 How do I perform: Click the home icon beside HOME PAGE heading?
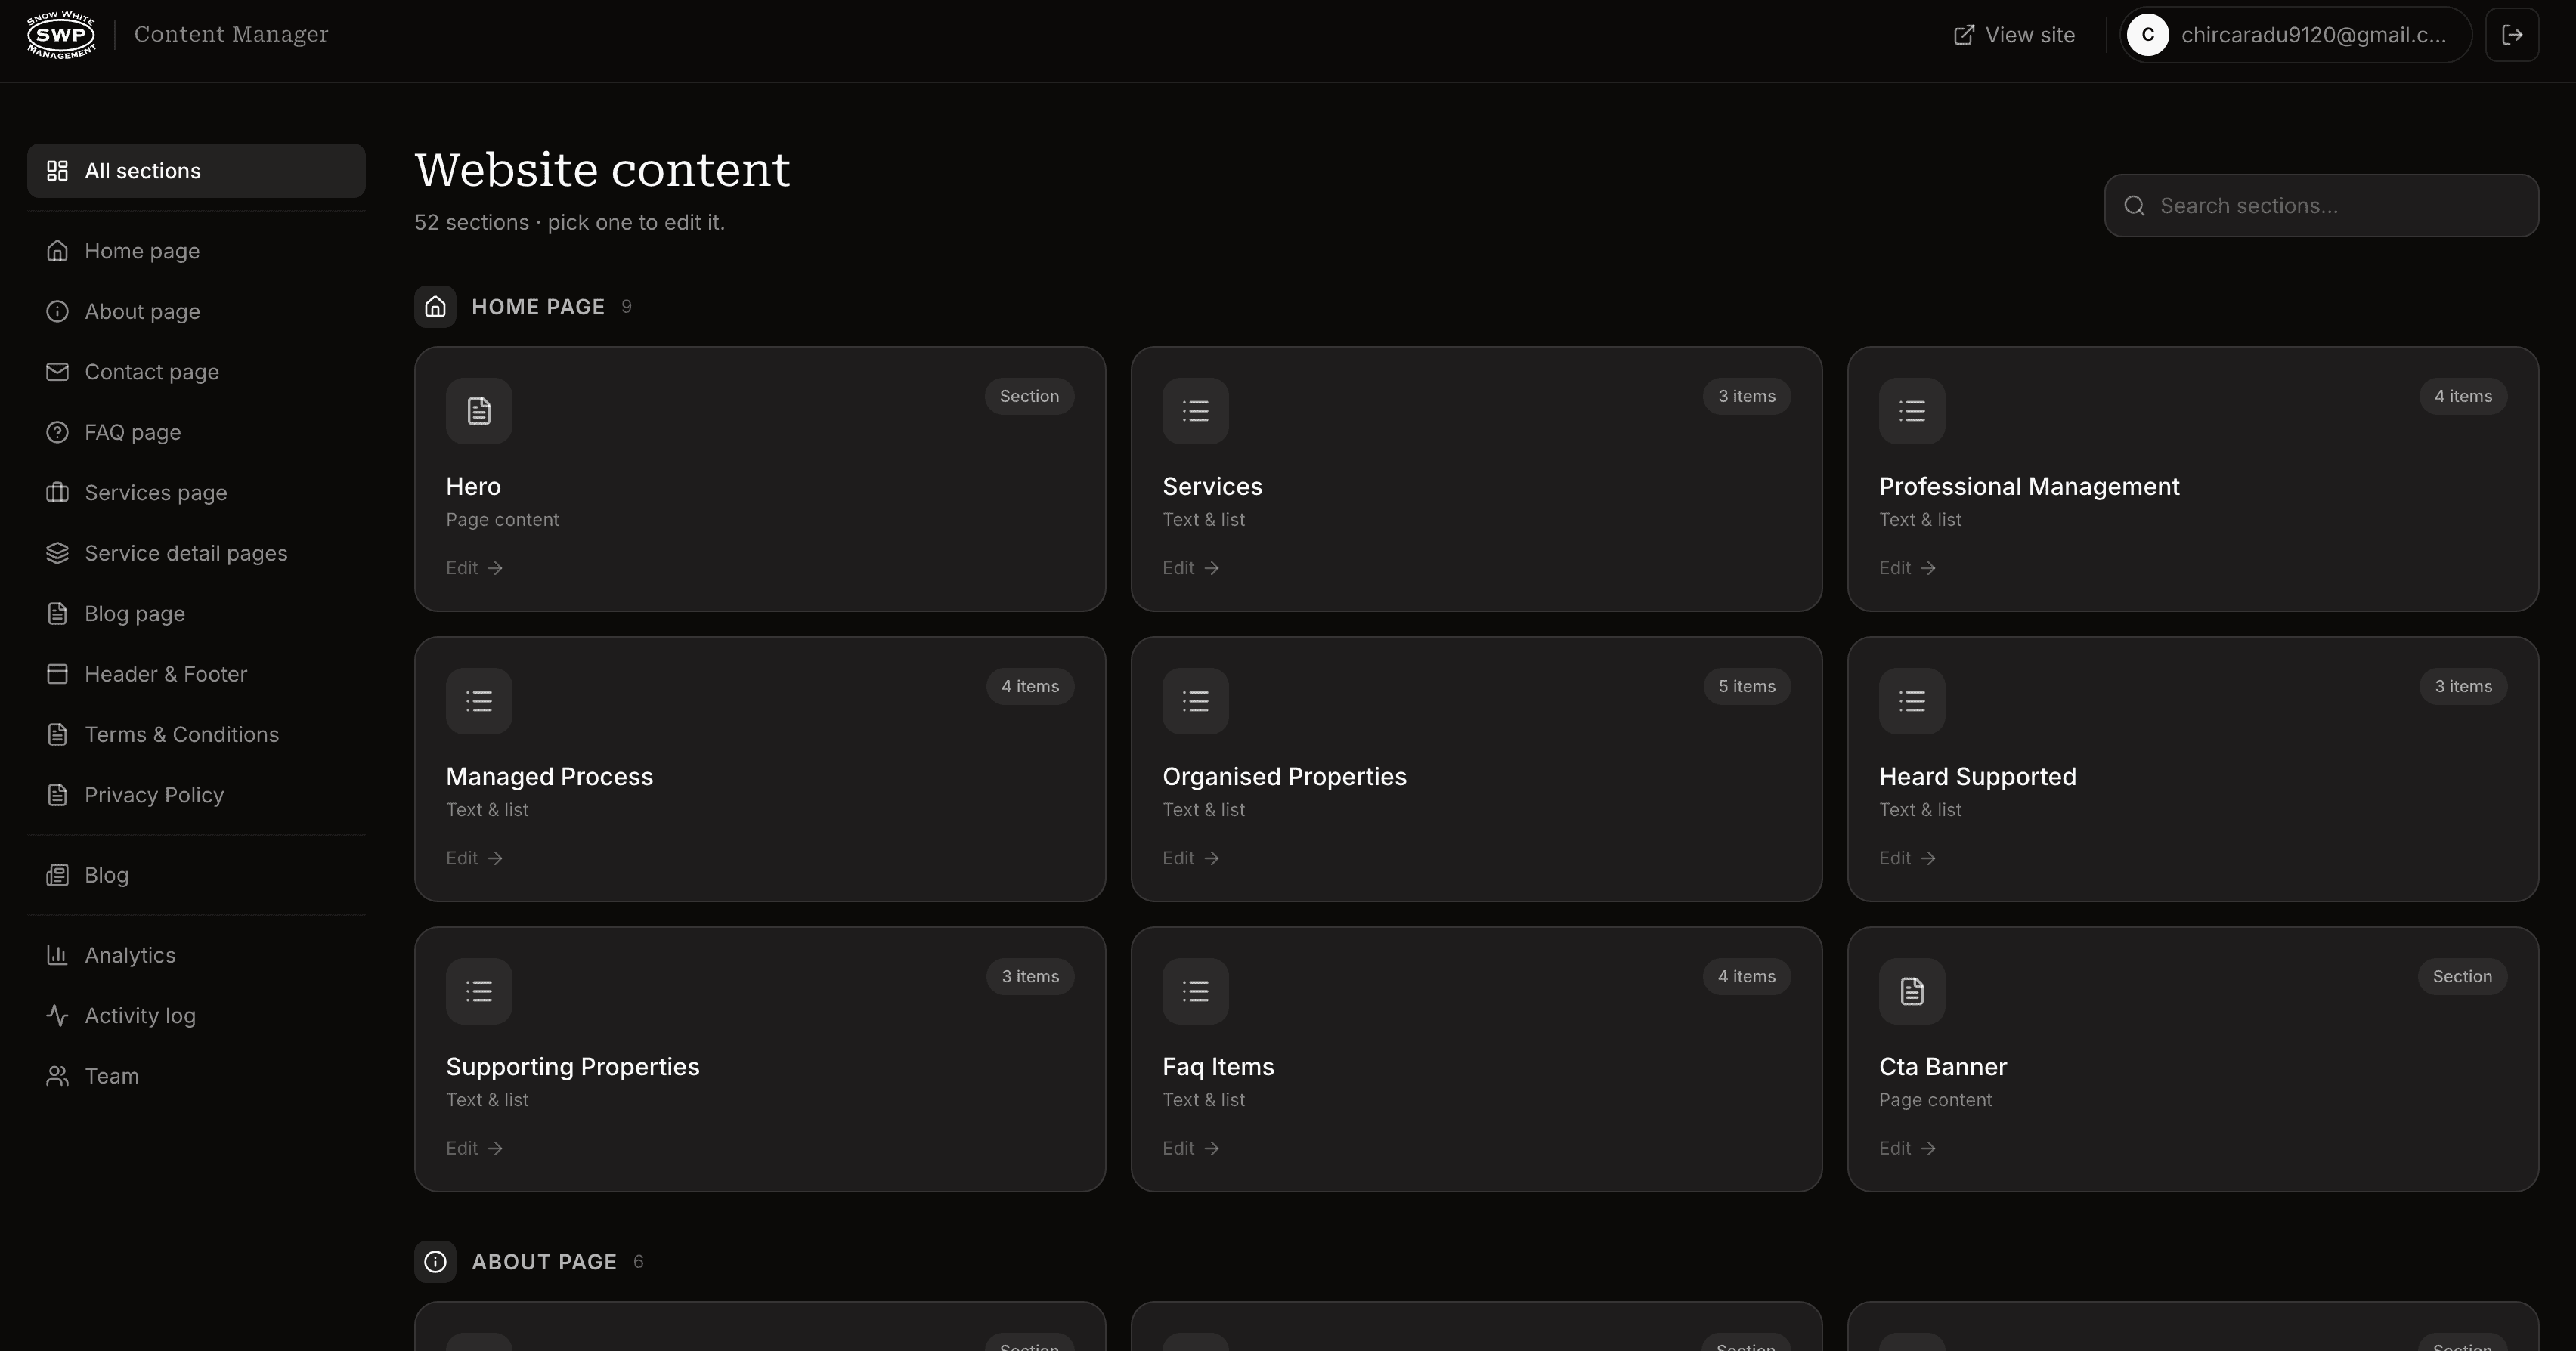(435, 307)
